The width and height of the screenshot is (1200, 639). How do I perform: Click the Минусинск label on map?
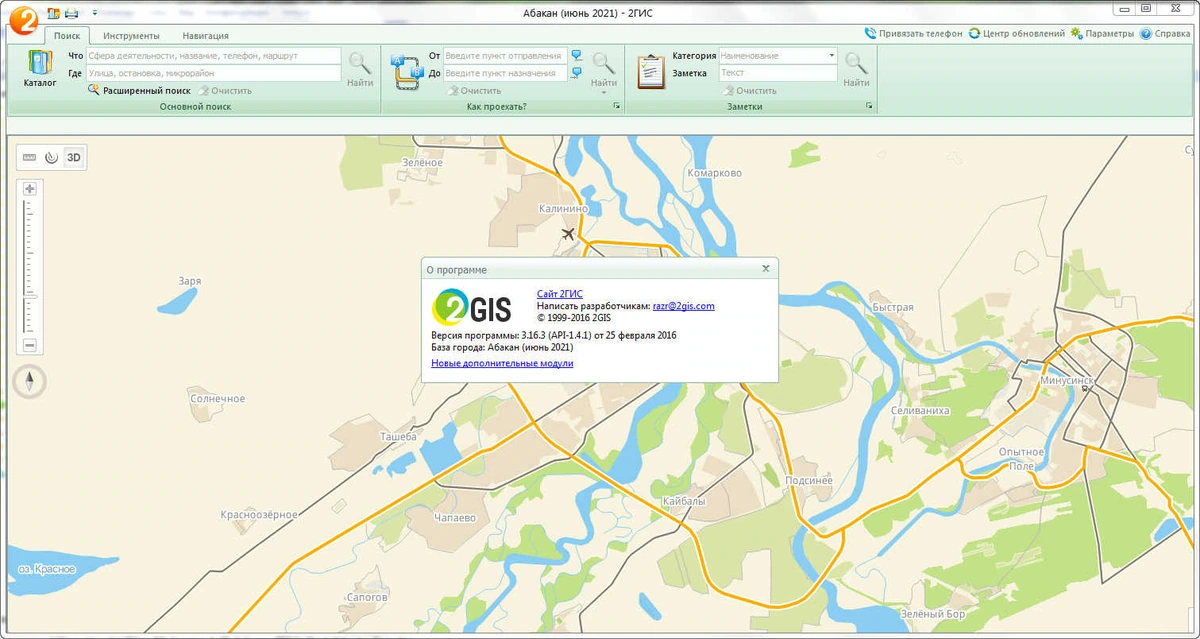point(1067,382)
